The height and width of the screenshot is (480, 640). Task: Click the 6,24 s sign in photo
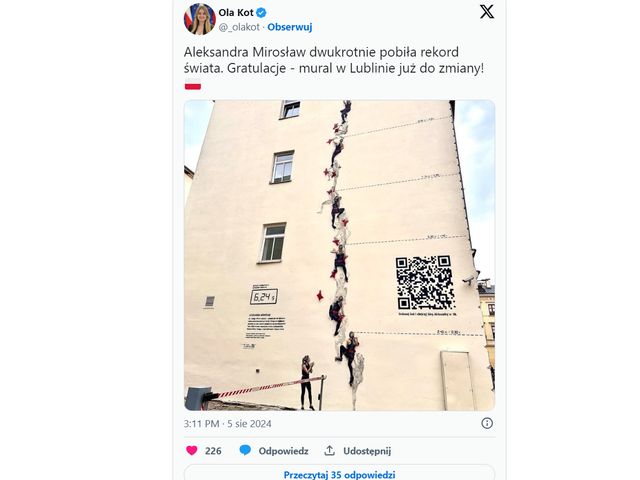pos(263,297)
